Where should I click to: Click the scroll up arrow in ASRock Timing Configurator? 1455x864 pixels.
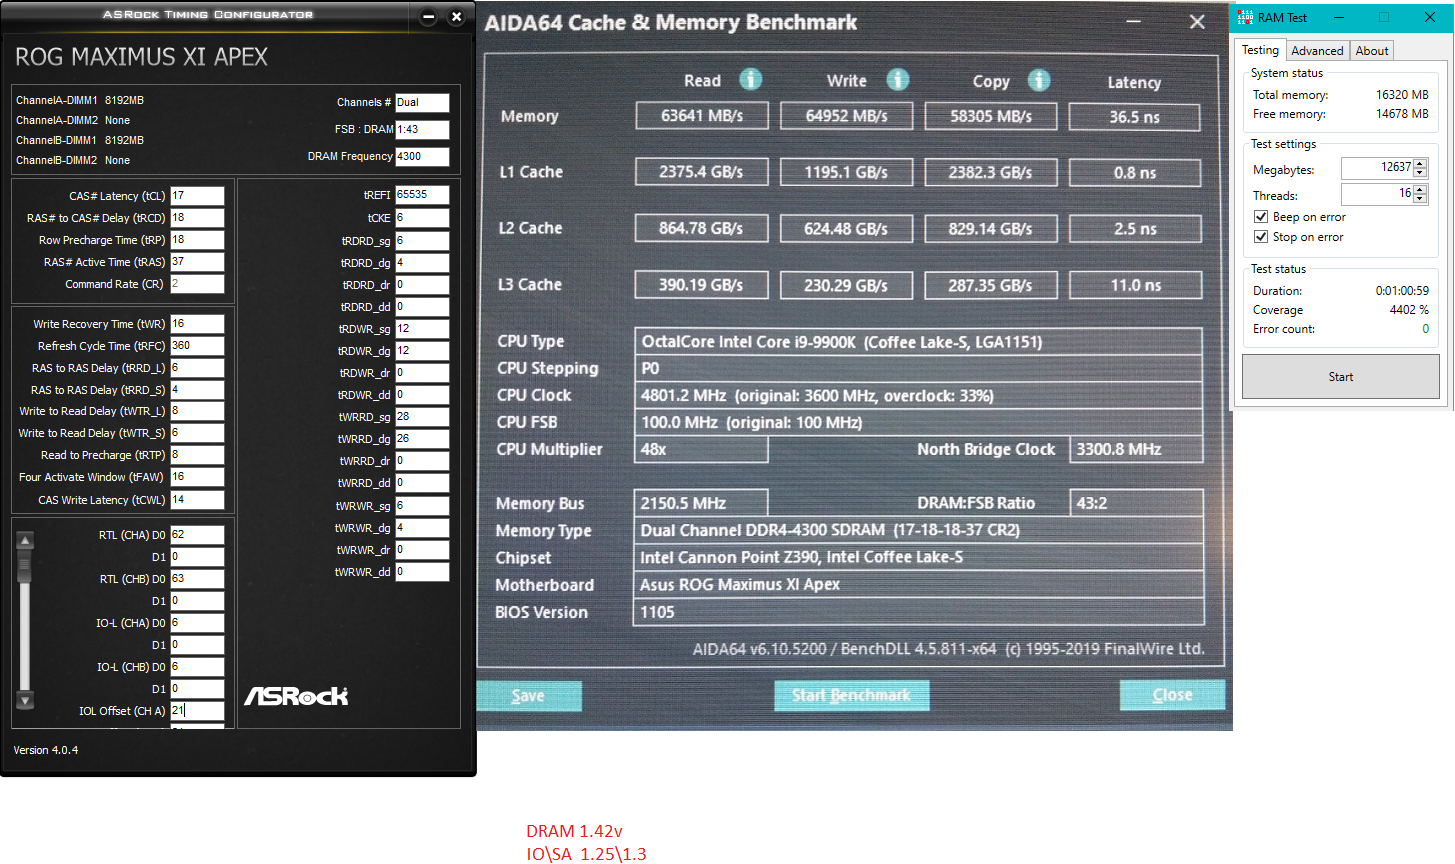[x=26, y=541]
